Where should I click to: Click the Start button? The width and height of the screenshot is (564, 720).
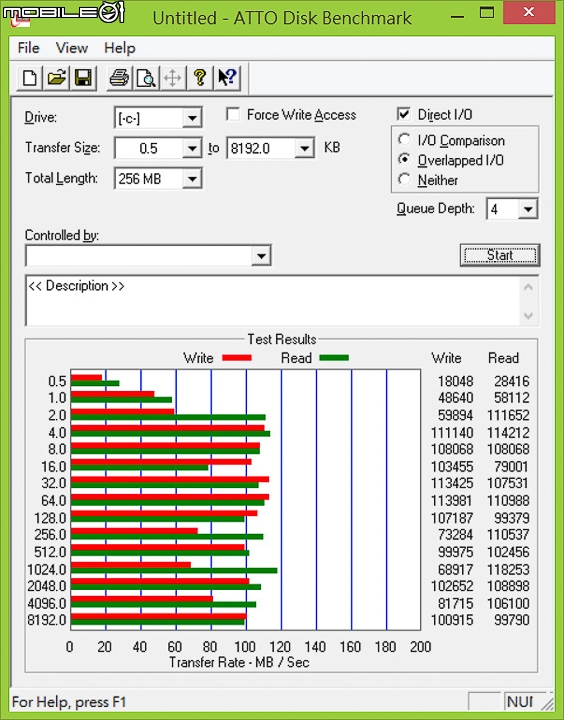pos(500,255)
